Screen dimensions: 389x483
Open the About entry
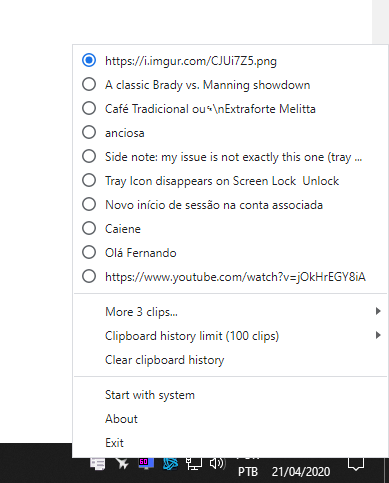coord(230,419)
